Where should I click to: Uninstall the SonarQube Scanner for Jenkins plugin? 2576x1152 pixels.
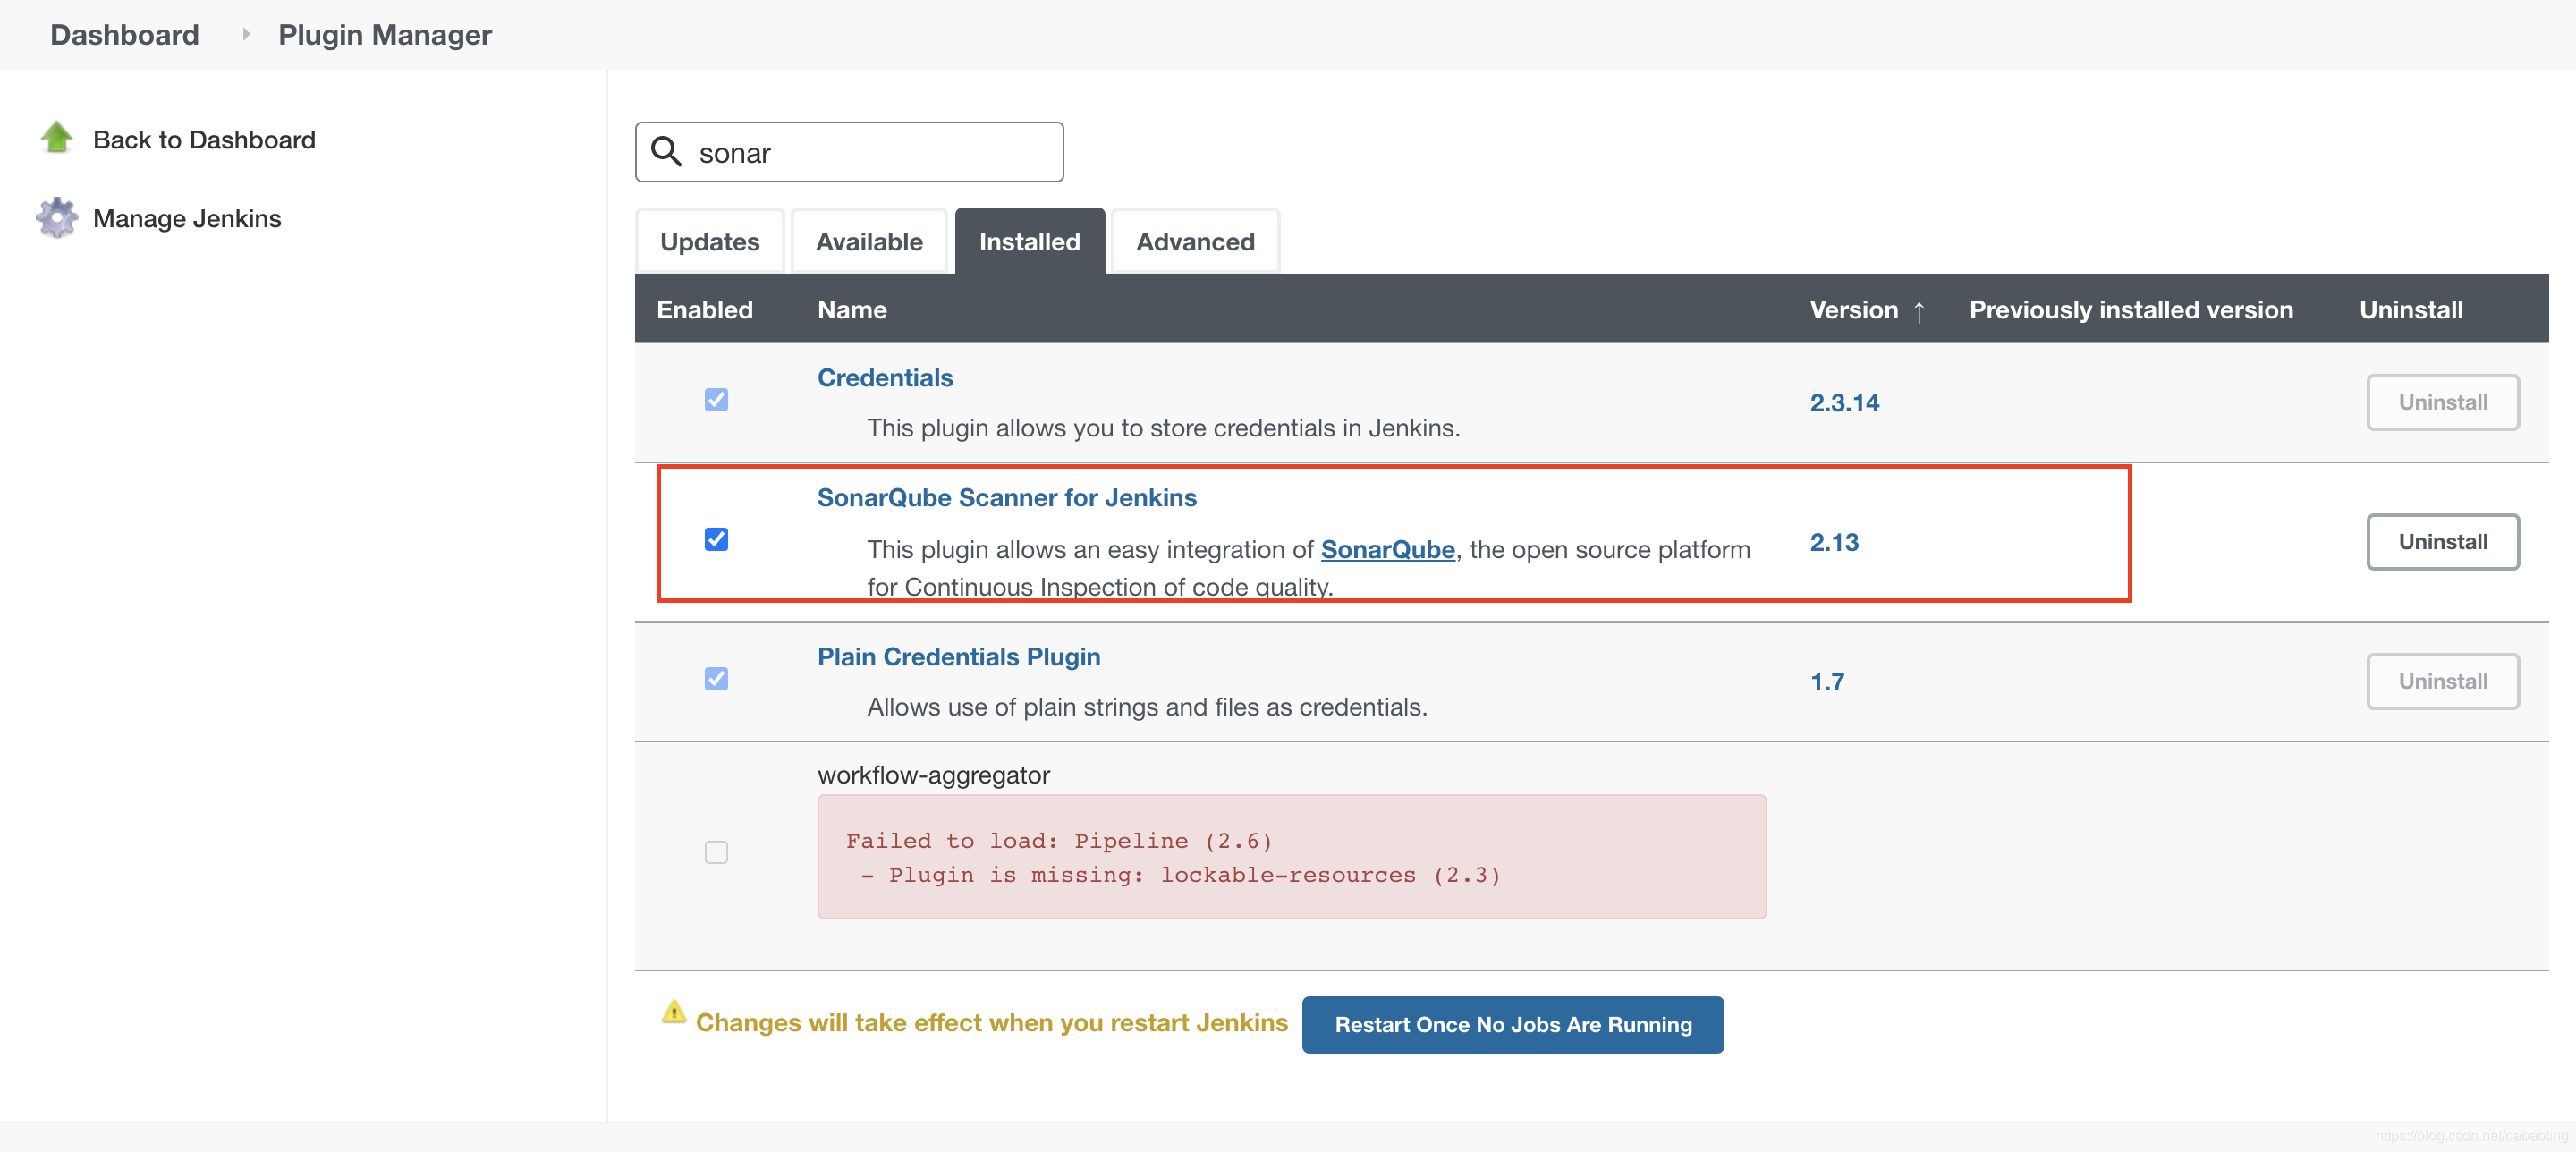(2442, 542)
